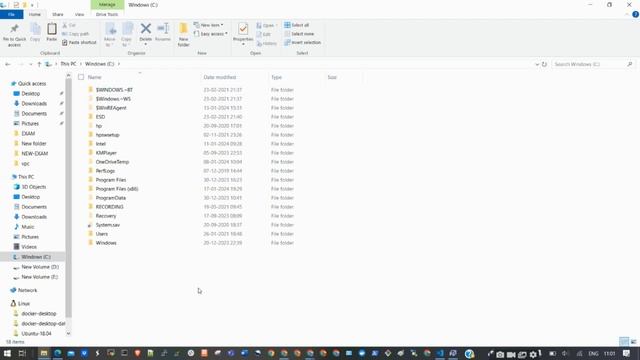Click the Paste ribbon icon
Image resolution: width=640 pixels, height=360 pixels.
(x=51, y=32)
